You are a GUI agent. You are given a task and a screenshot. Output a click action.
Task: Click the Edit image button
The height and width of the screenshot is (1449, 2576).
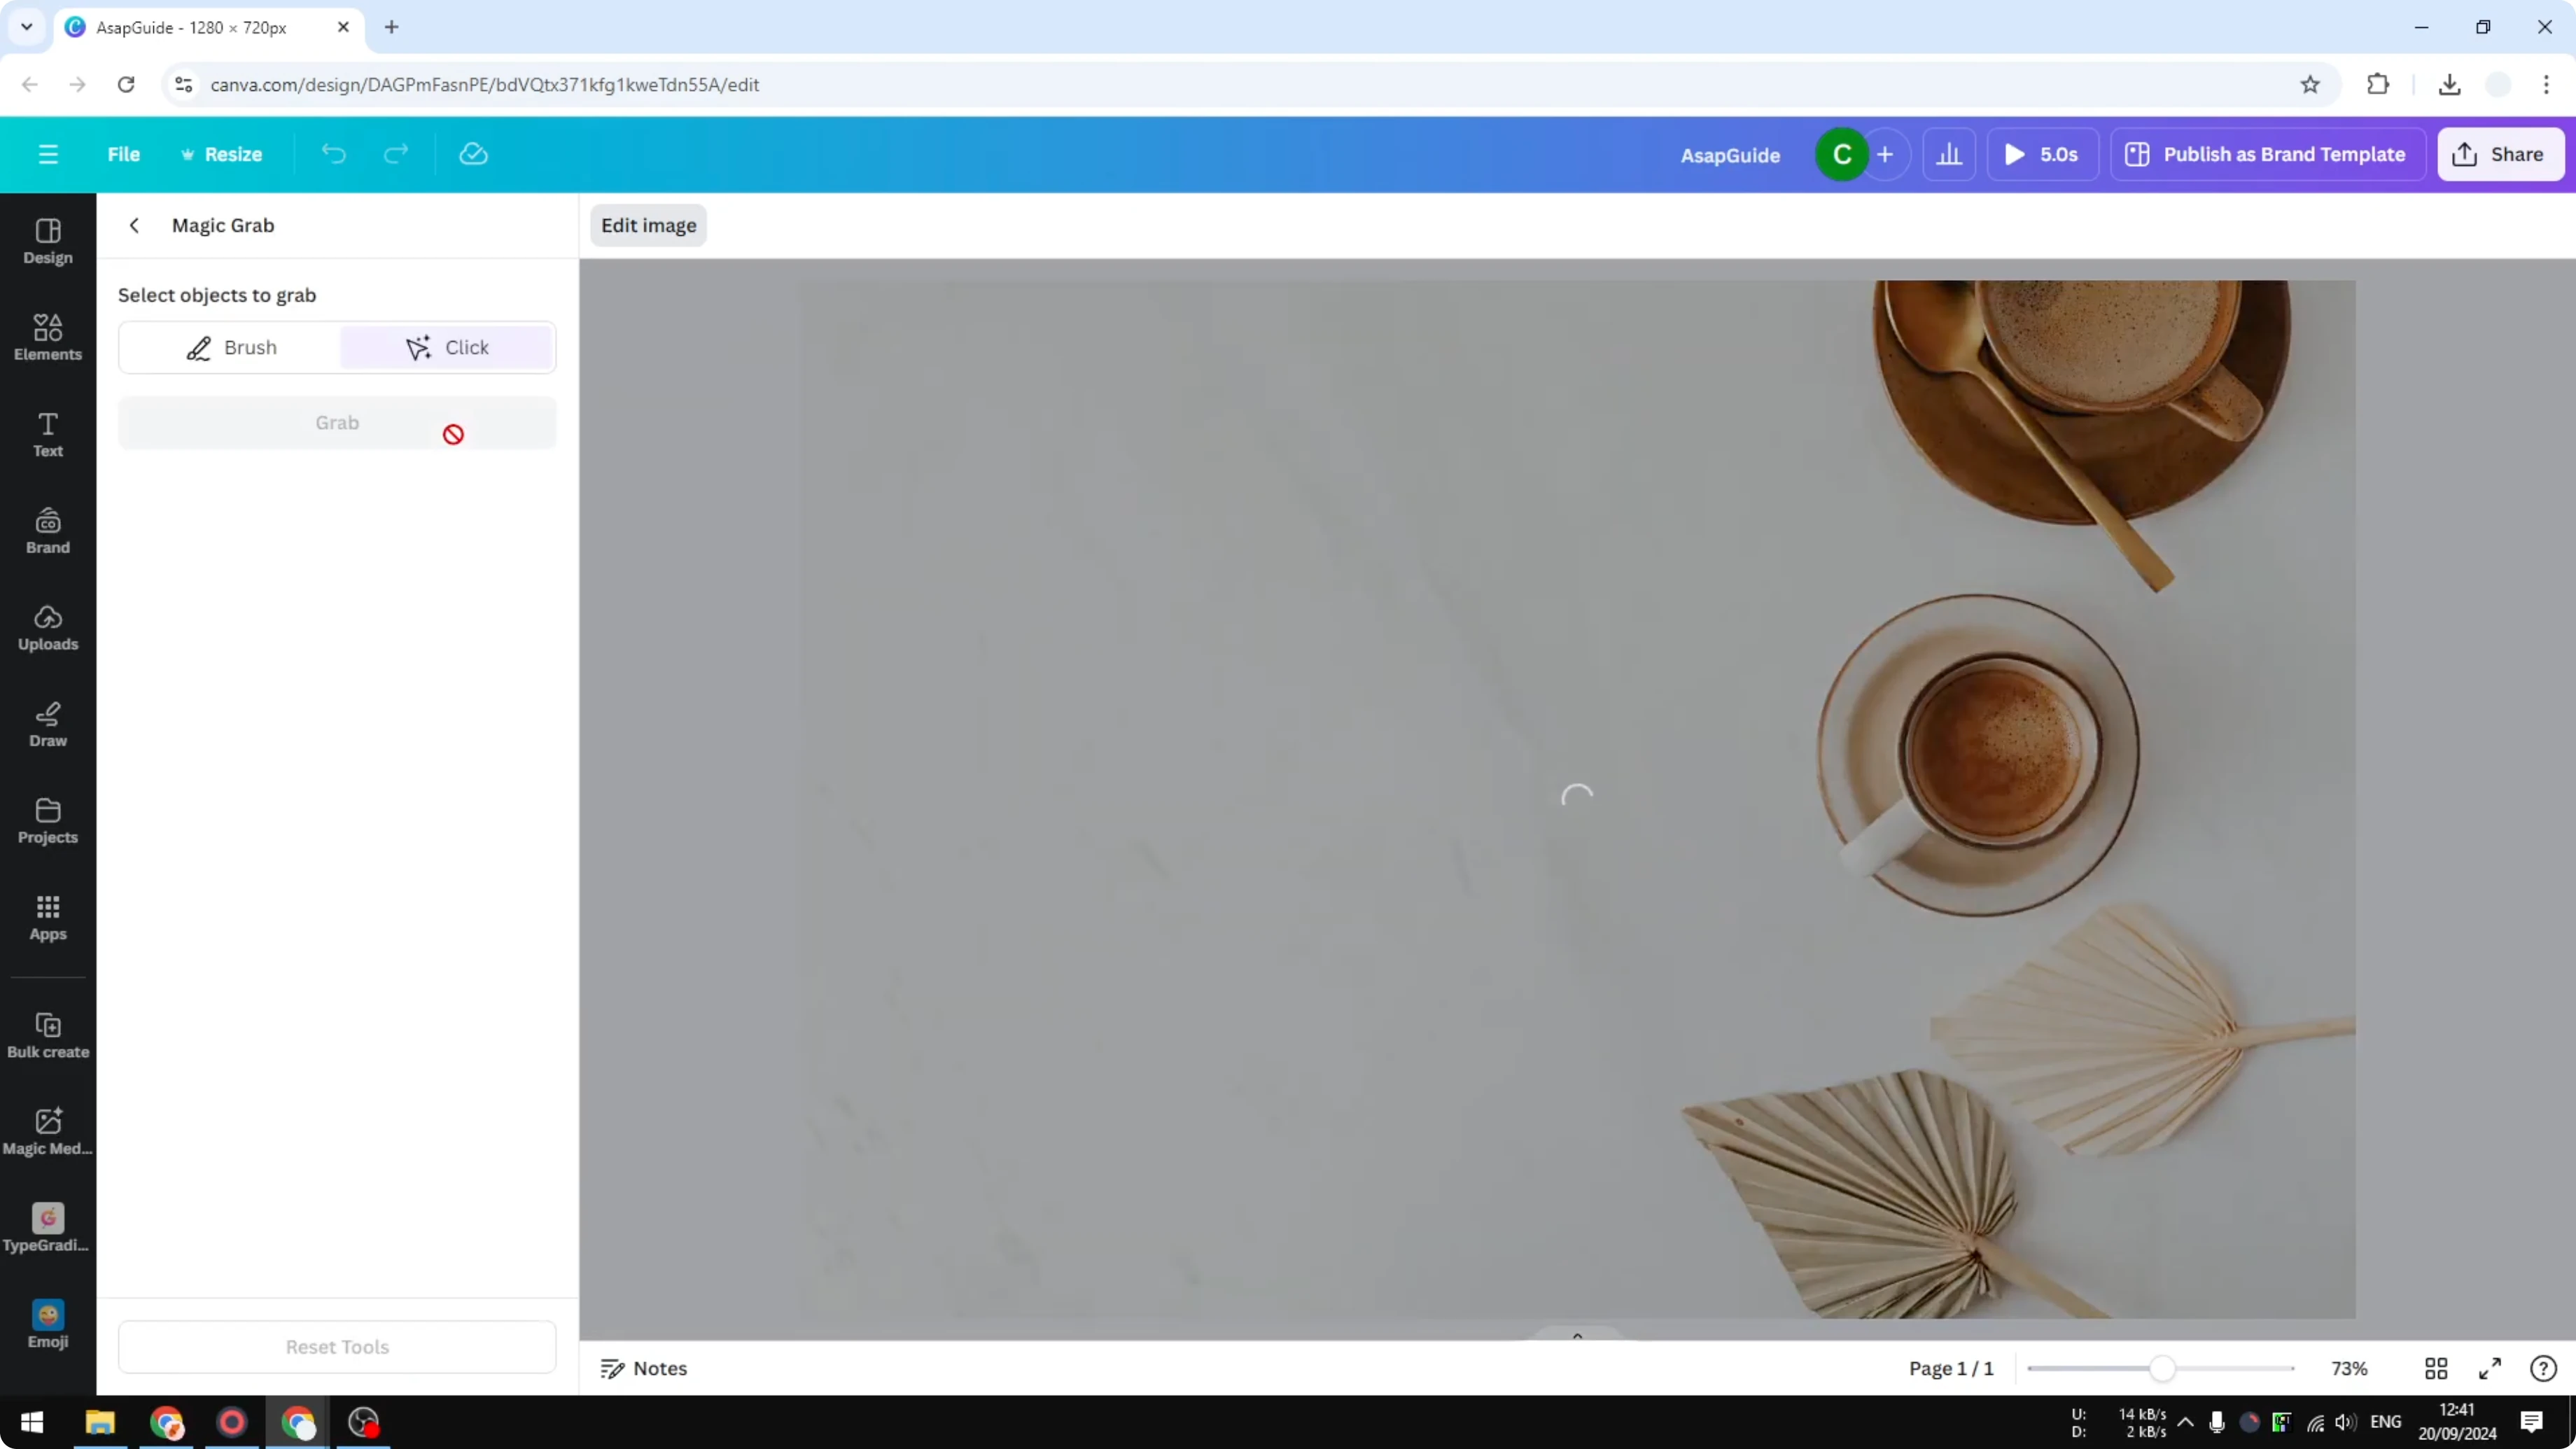pyautogui.click(x=648, y=225)
